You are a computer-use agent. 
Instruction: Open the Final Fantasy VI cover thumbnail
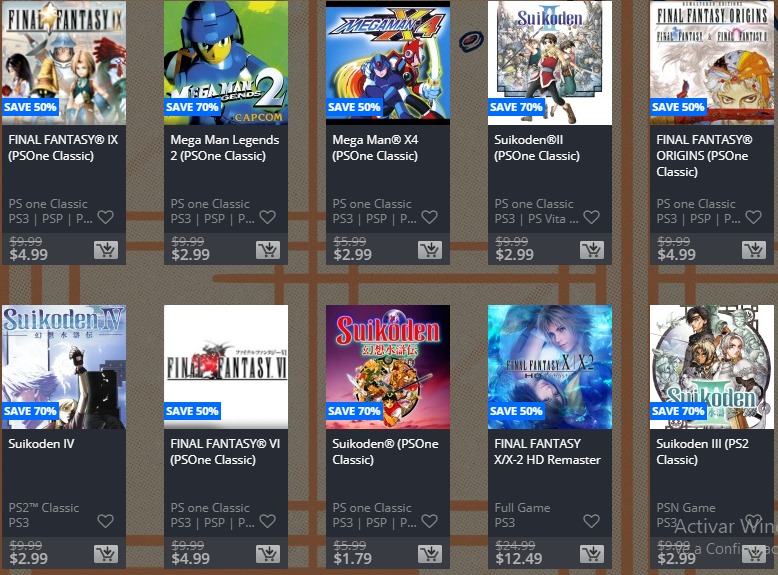[226, 367]
